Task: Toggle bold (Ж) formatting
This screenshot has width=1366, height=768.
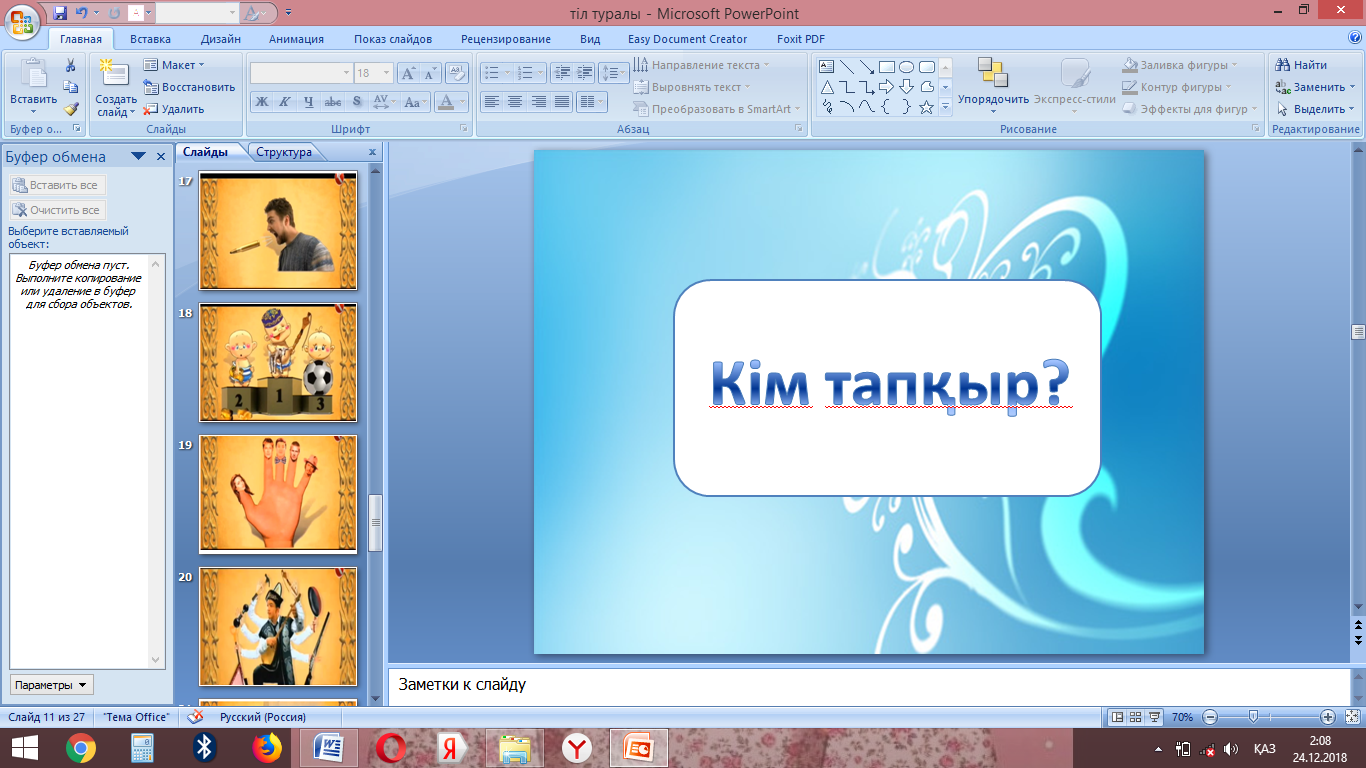Action: [262, 102]
